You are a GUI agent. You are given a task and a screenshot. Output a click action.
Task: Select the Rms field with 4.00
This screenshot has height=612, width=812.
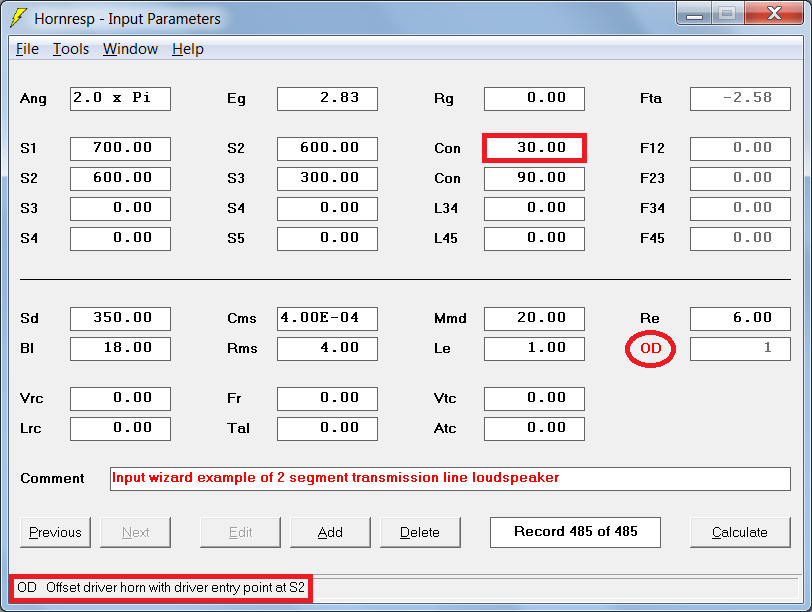(x=327, y=349)
